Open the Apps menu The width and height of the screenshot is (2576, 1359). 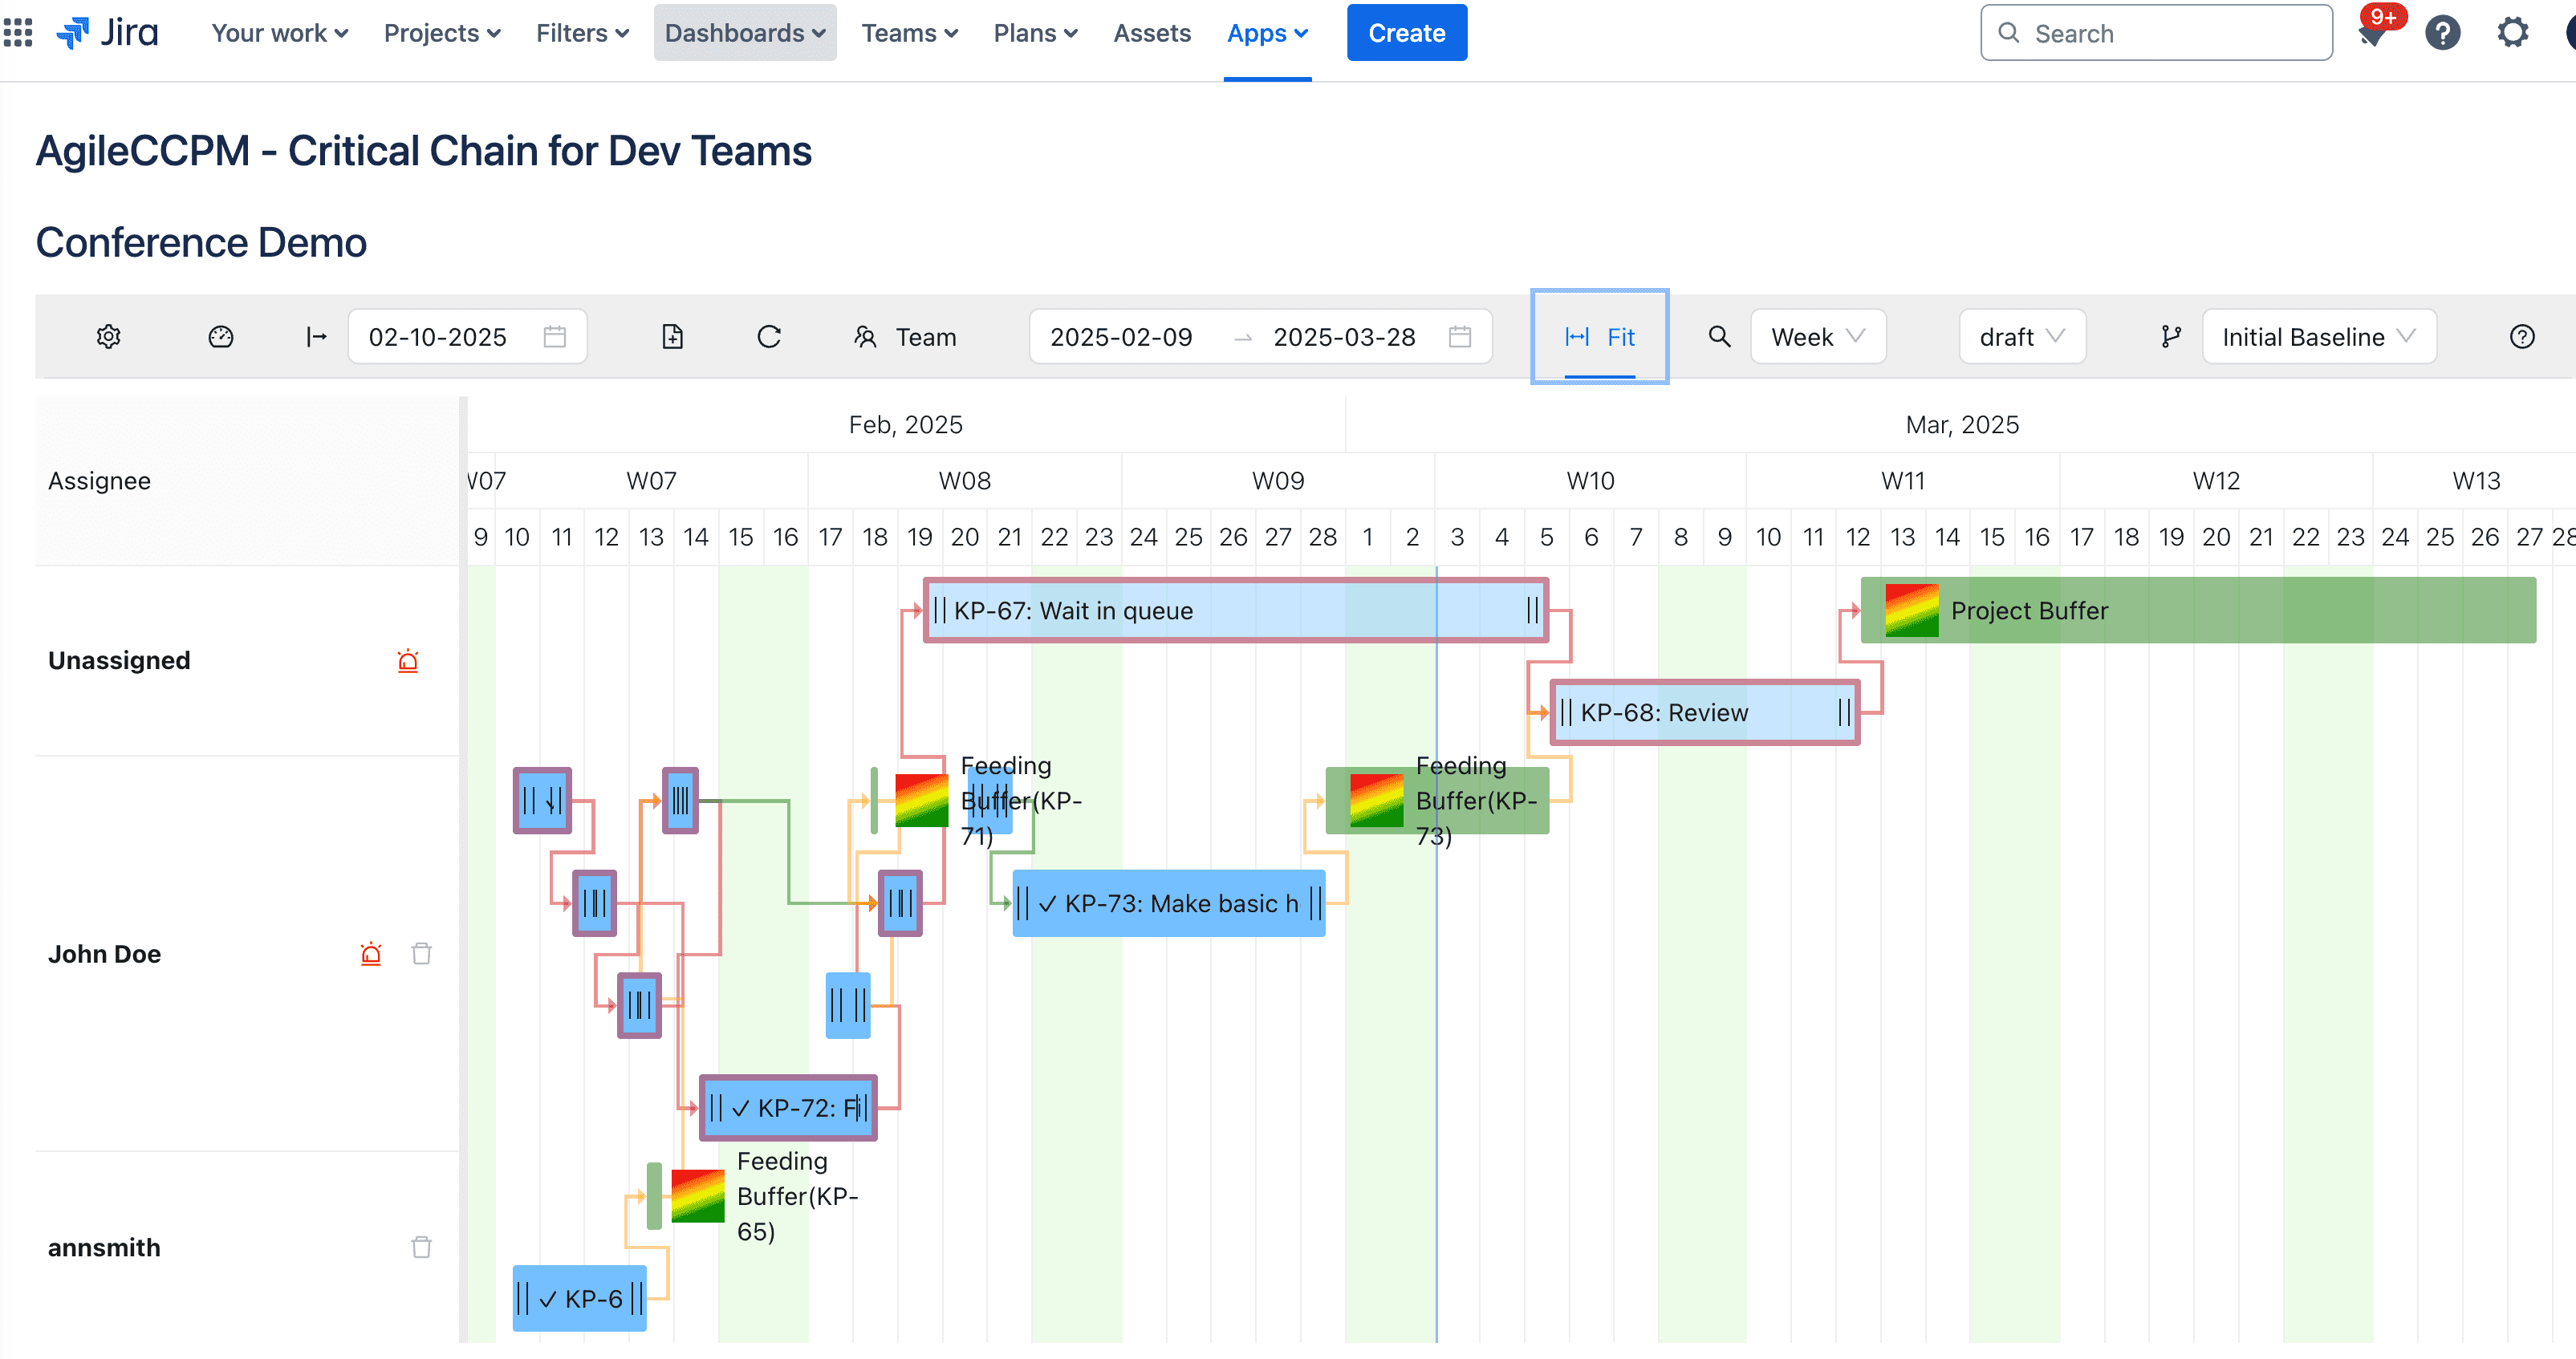(1266, 32)
